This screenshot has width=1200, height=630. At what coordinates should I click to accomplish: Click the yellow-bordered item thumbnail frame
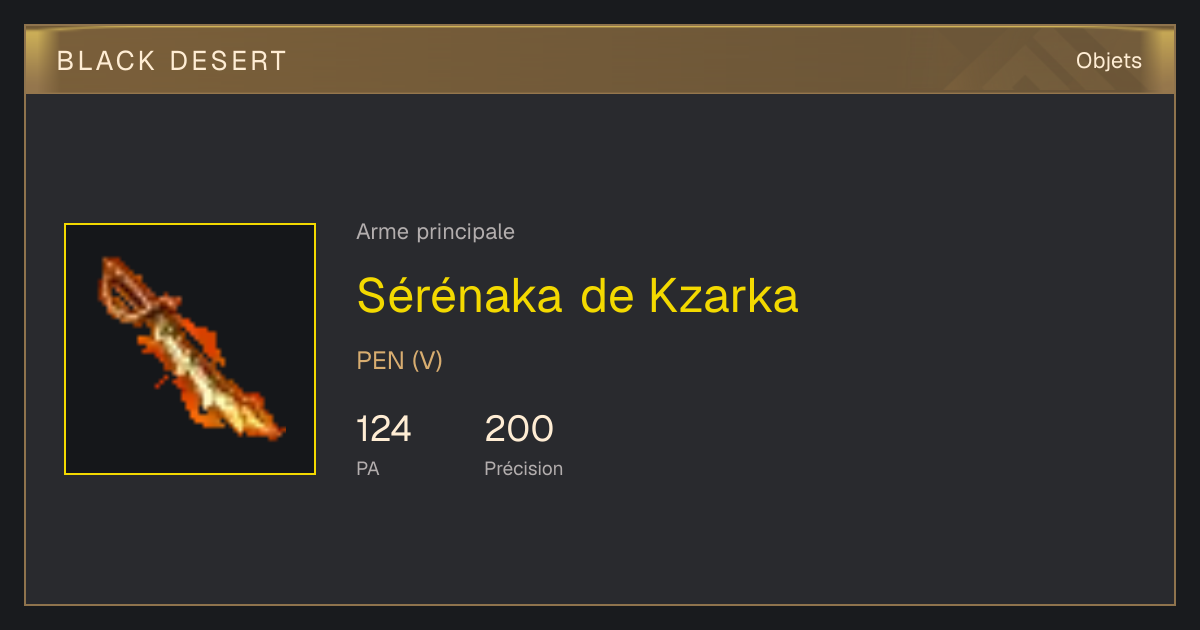(x=190, y=349)
